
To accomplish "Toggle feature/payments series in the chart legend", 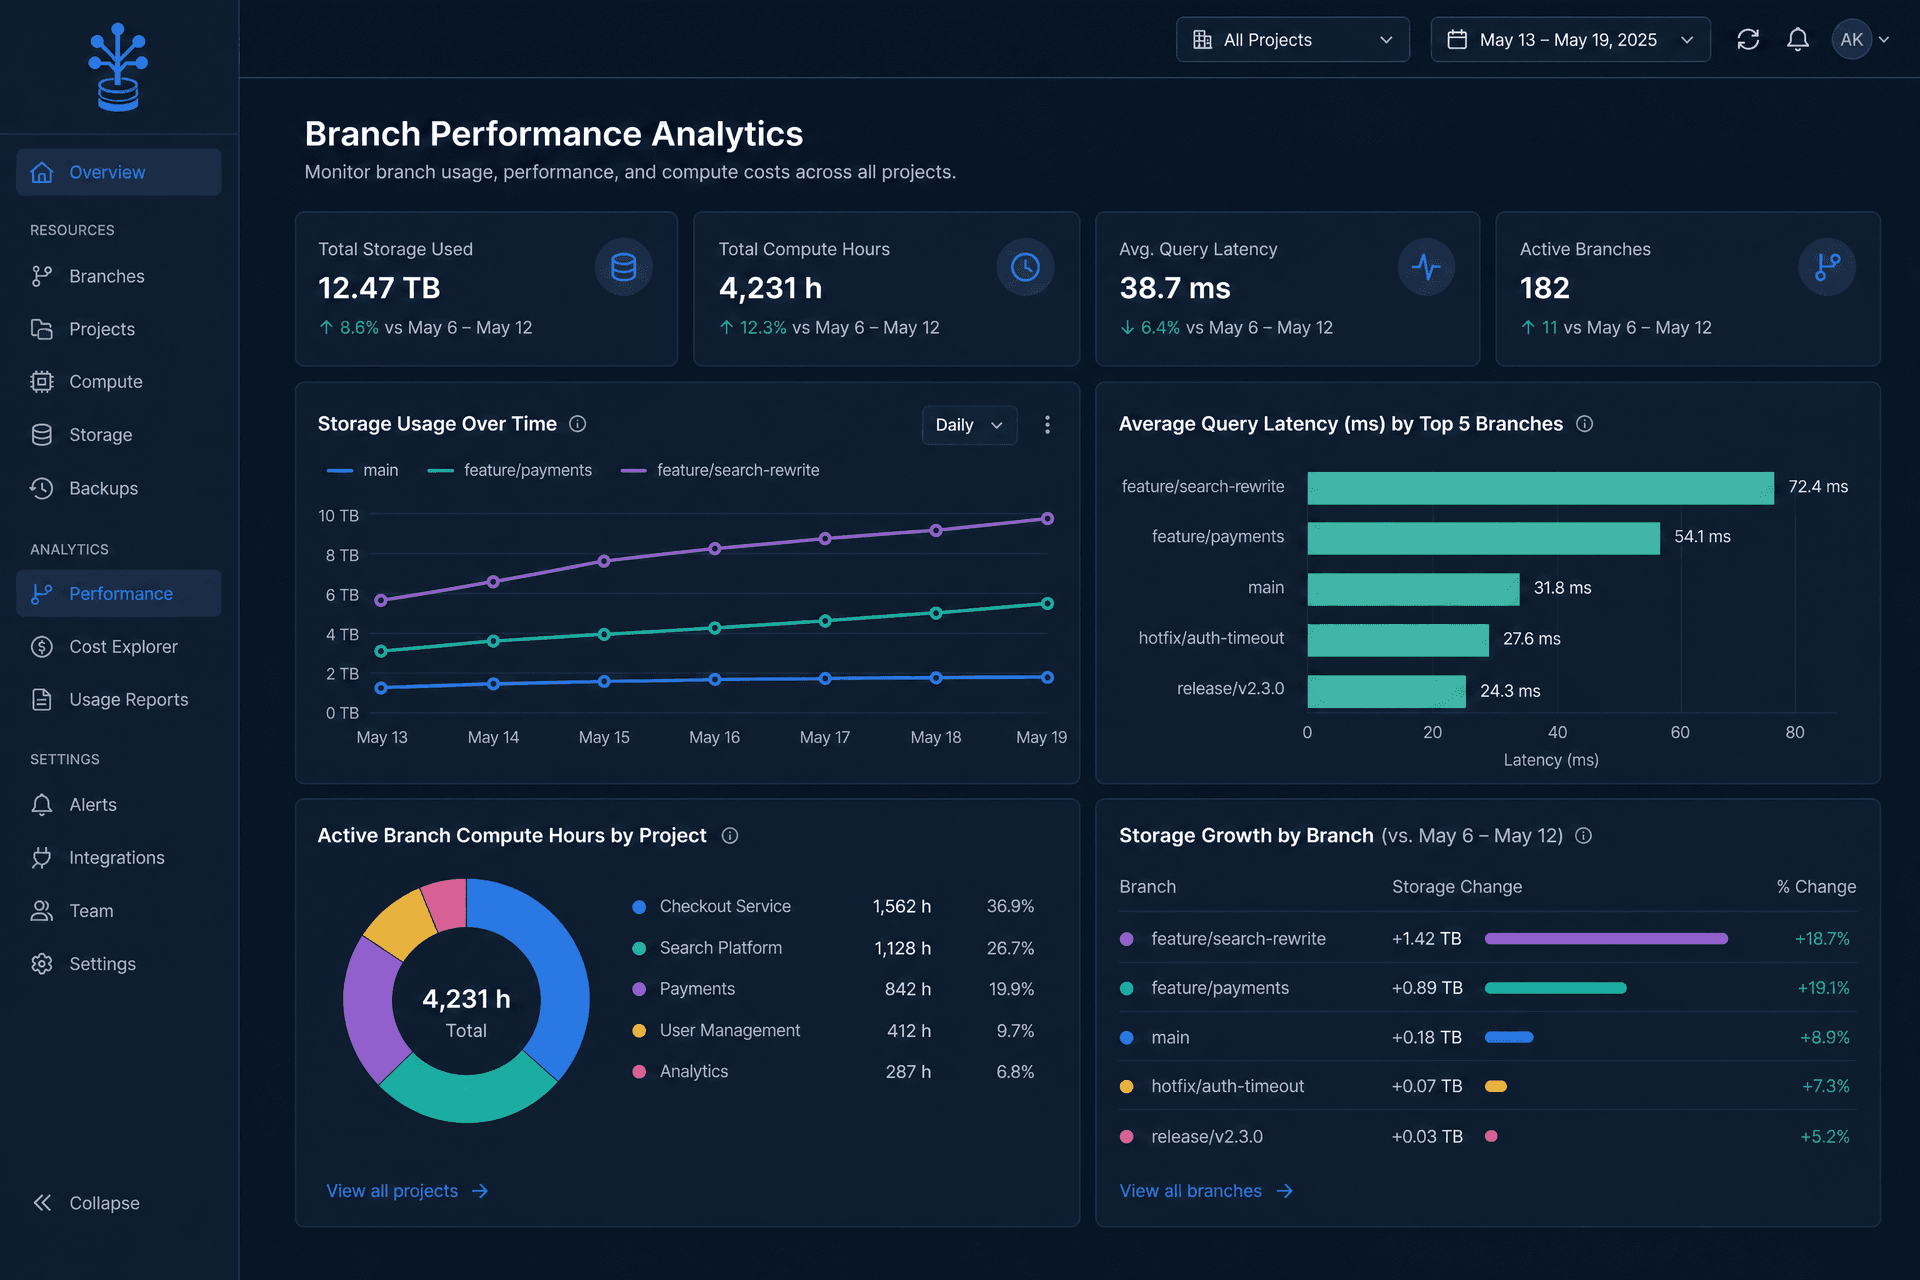I will (509, 470).
